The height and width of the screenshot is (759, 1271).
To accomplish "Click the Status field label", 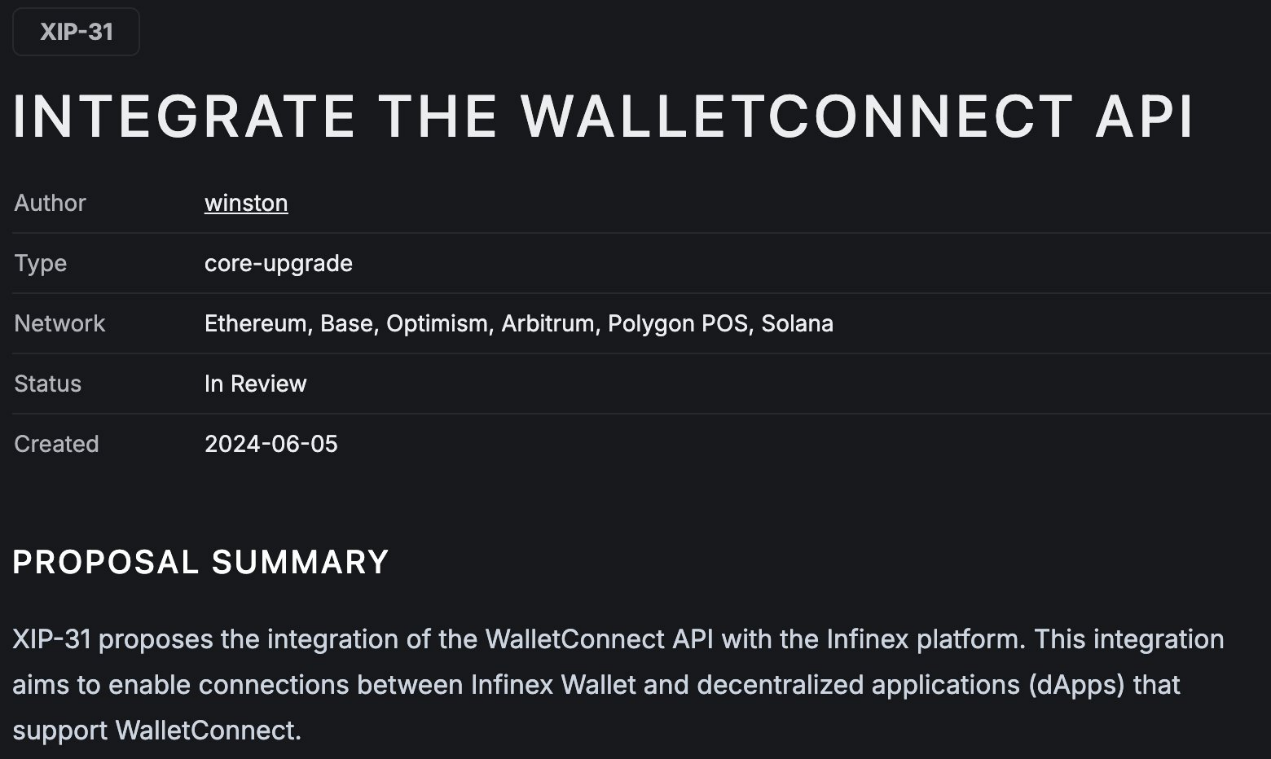I will tap(48, 383).
